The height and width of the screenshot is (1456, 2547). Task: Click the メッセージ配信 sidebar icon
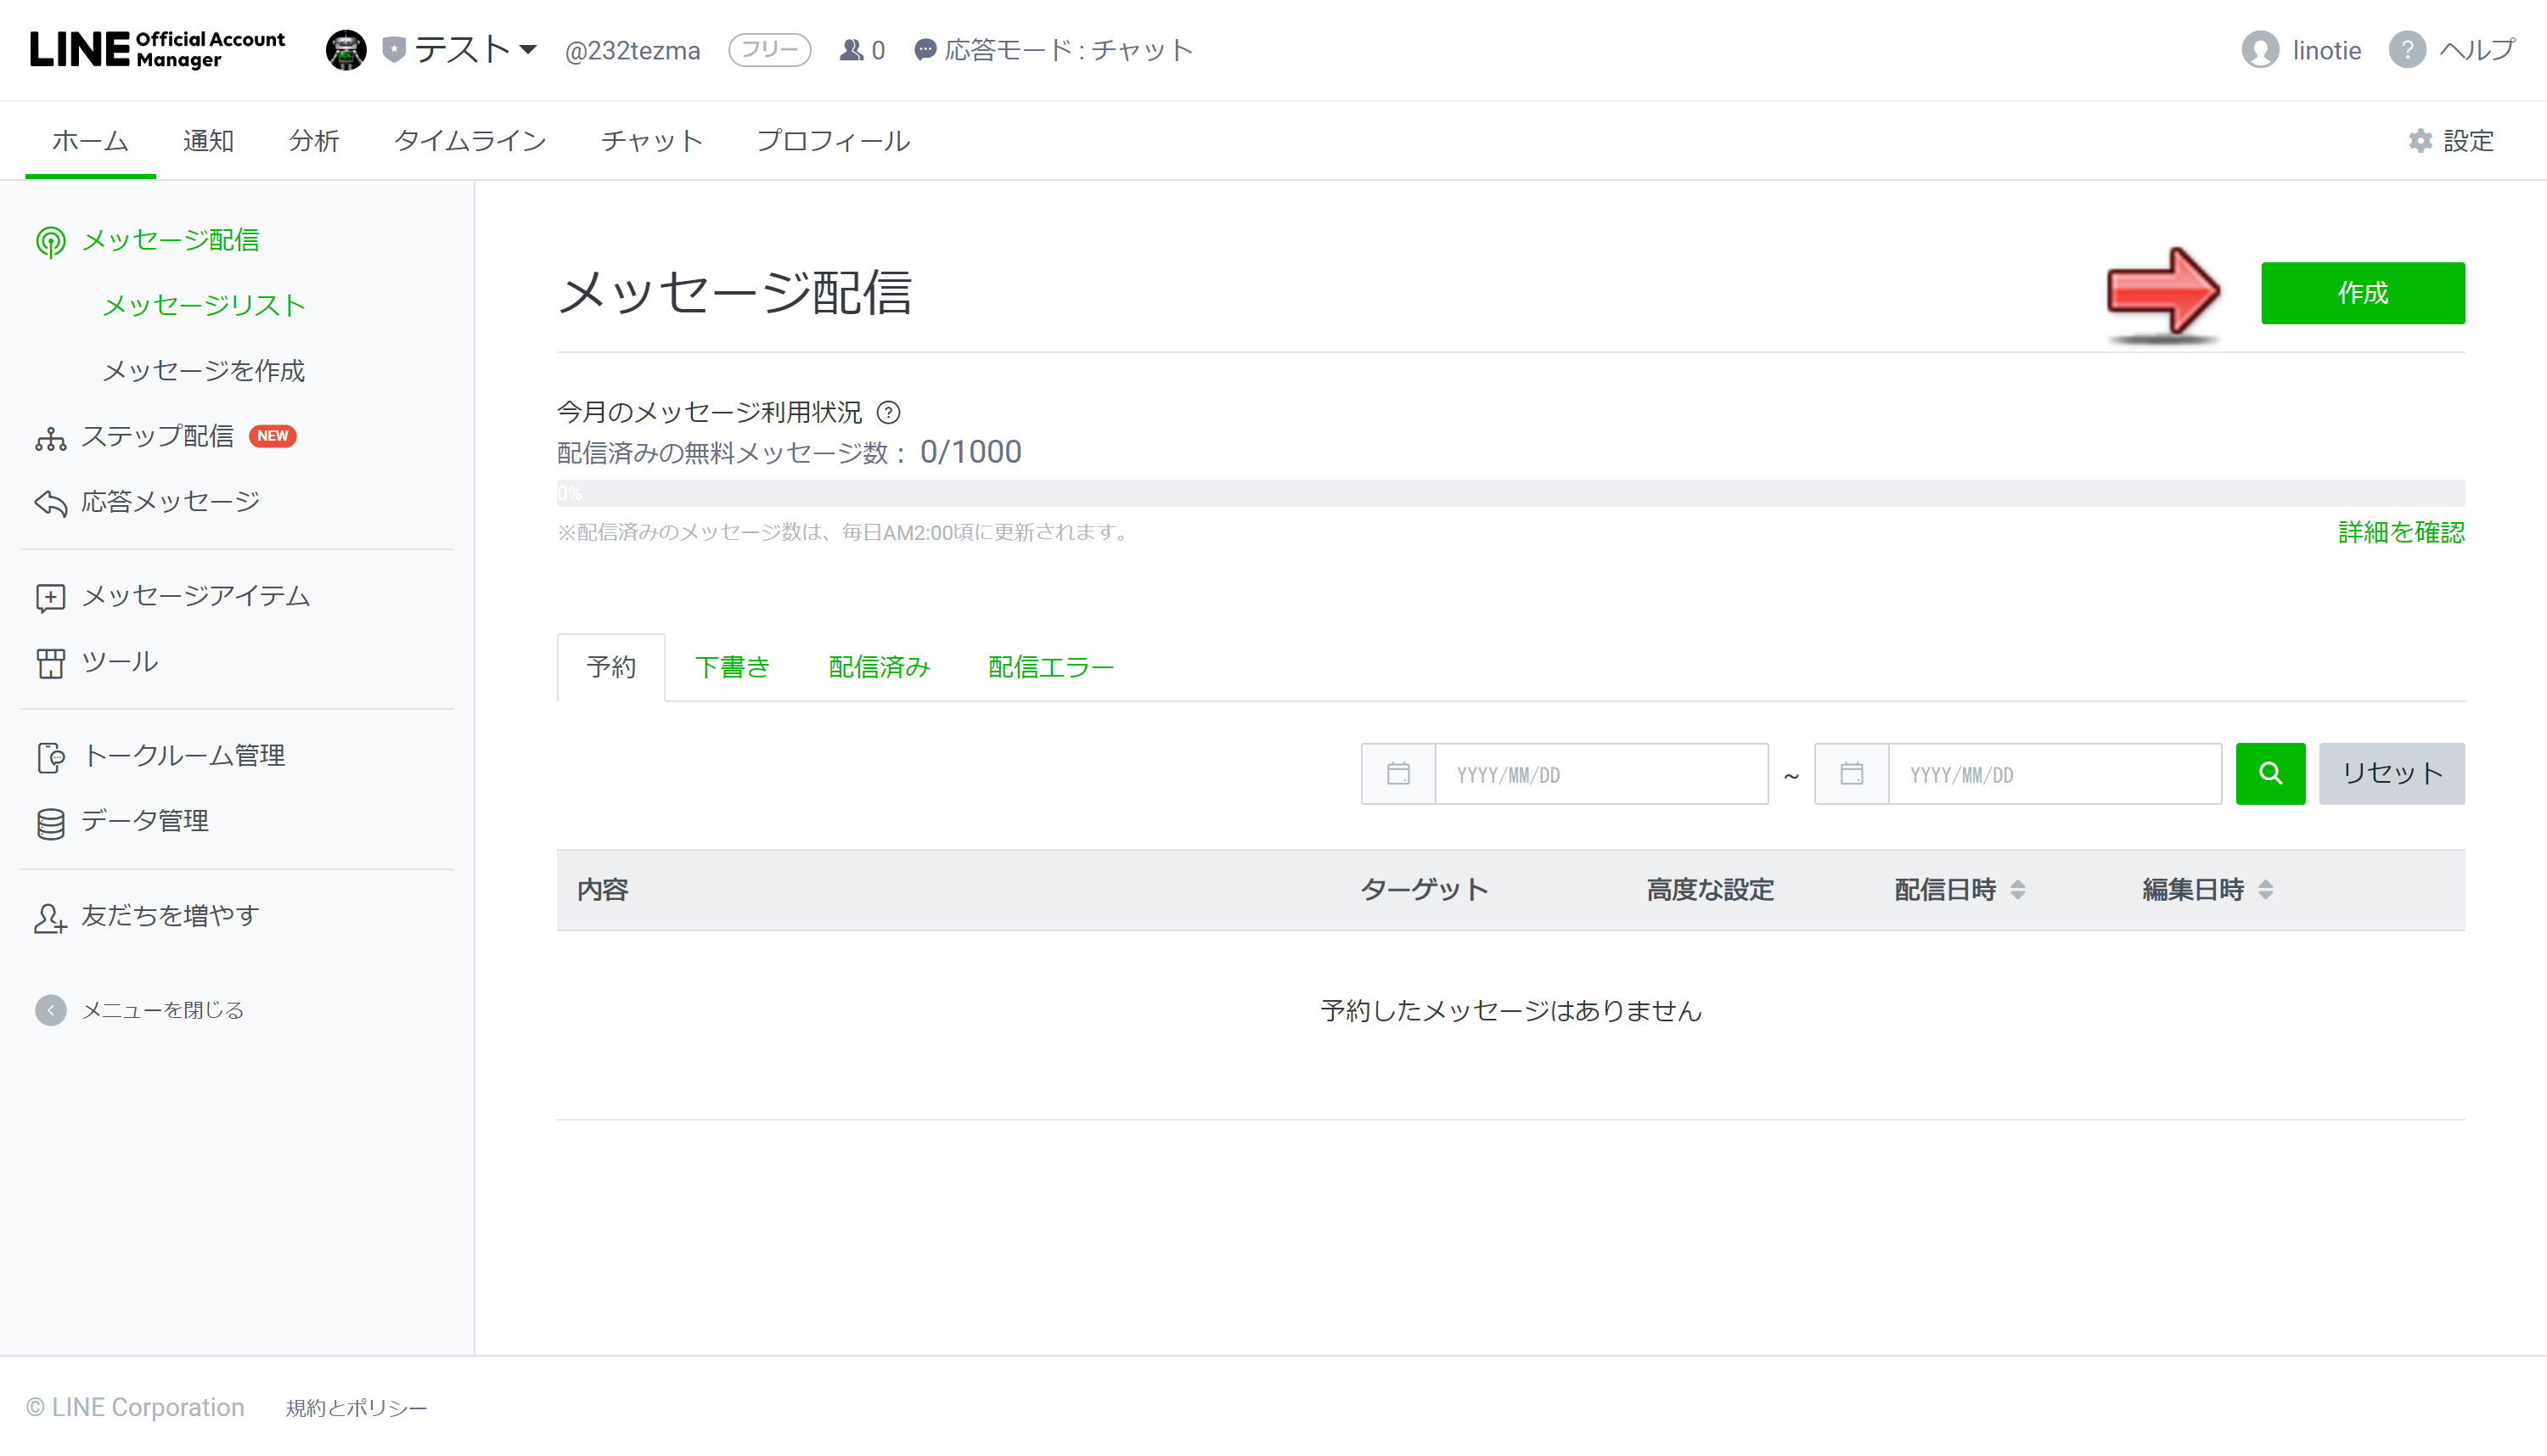pos(48,241)
